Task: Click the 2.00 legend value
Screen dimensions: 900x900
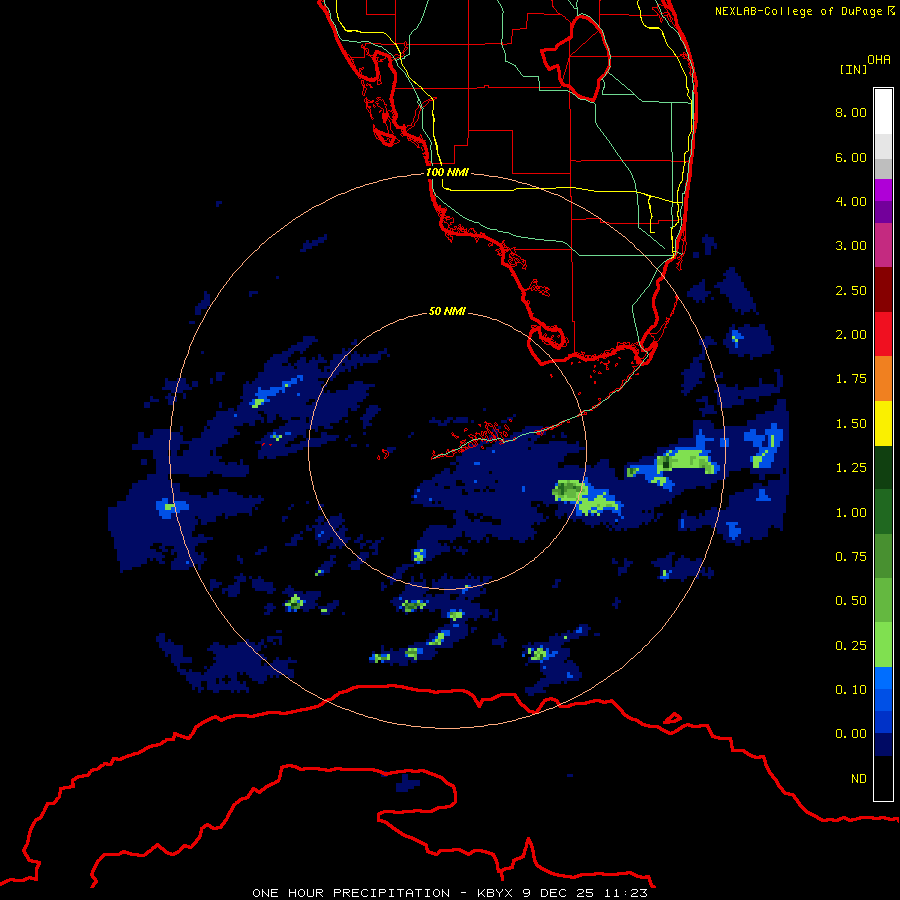Action: 851,335
